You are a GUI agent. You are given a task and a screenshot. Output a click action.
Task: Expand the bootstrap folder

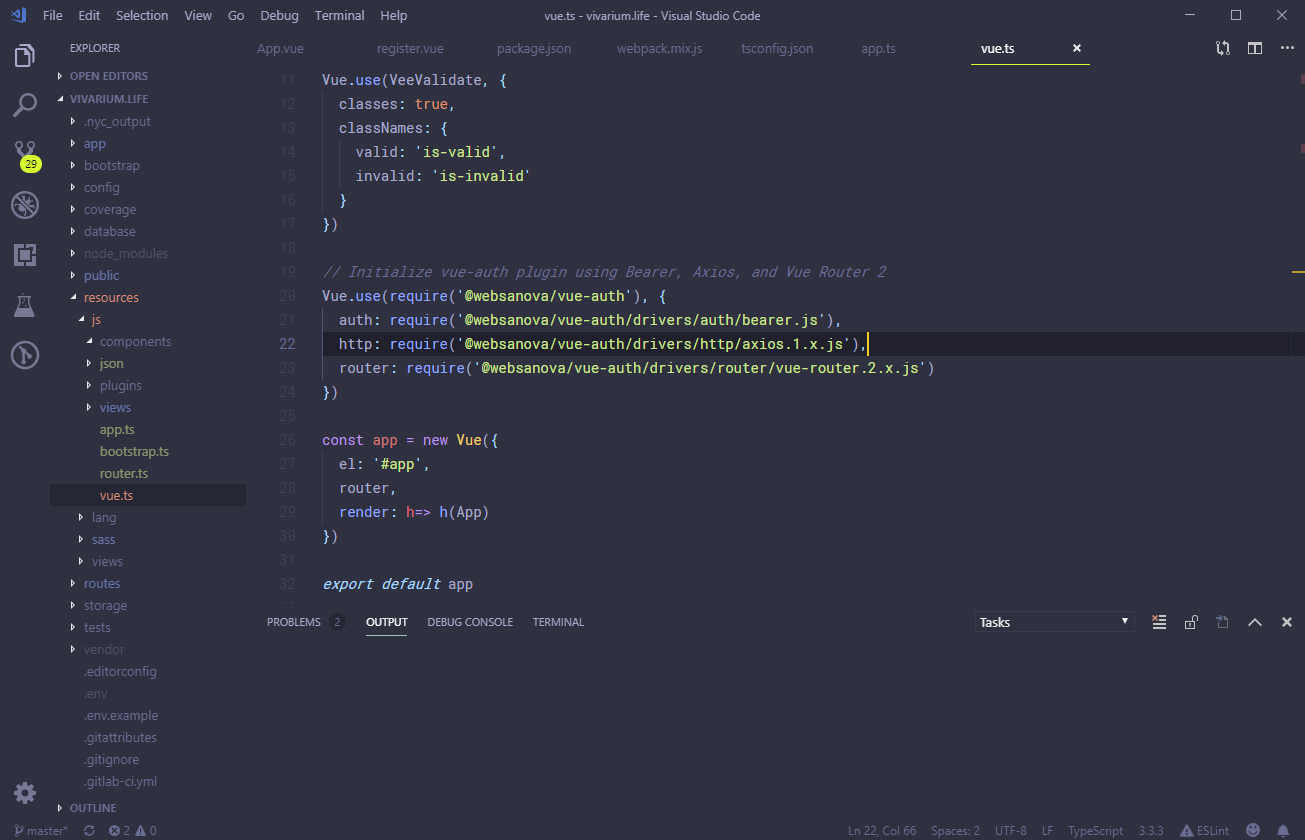pyautogui.click(x=111, y=166)
